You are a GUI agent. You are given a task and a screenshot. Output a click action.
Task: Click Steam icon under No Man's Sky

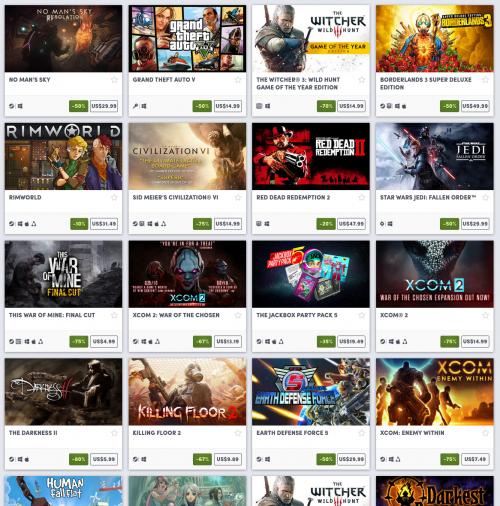click(12, 106)
